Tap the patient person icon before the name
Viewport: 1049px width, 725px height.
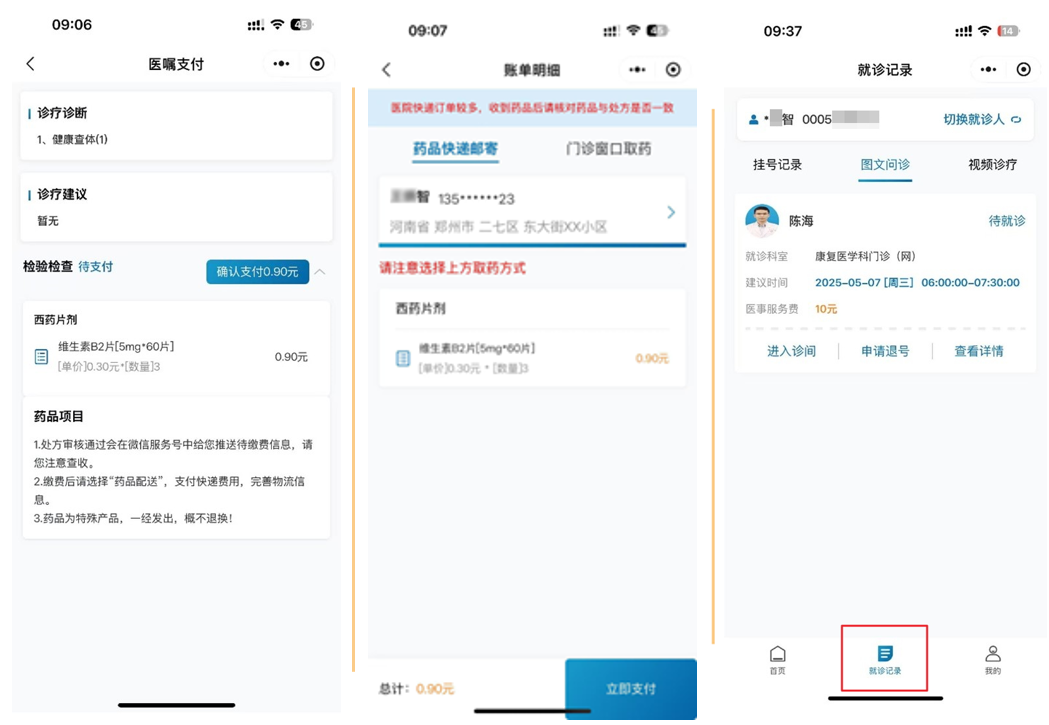pyautogui.click(x=753, y=120)
